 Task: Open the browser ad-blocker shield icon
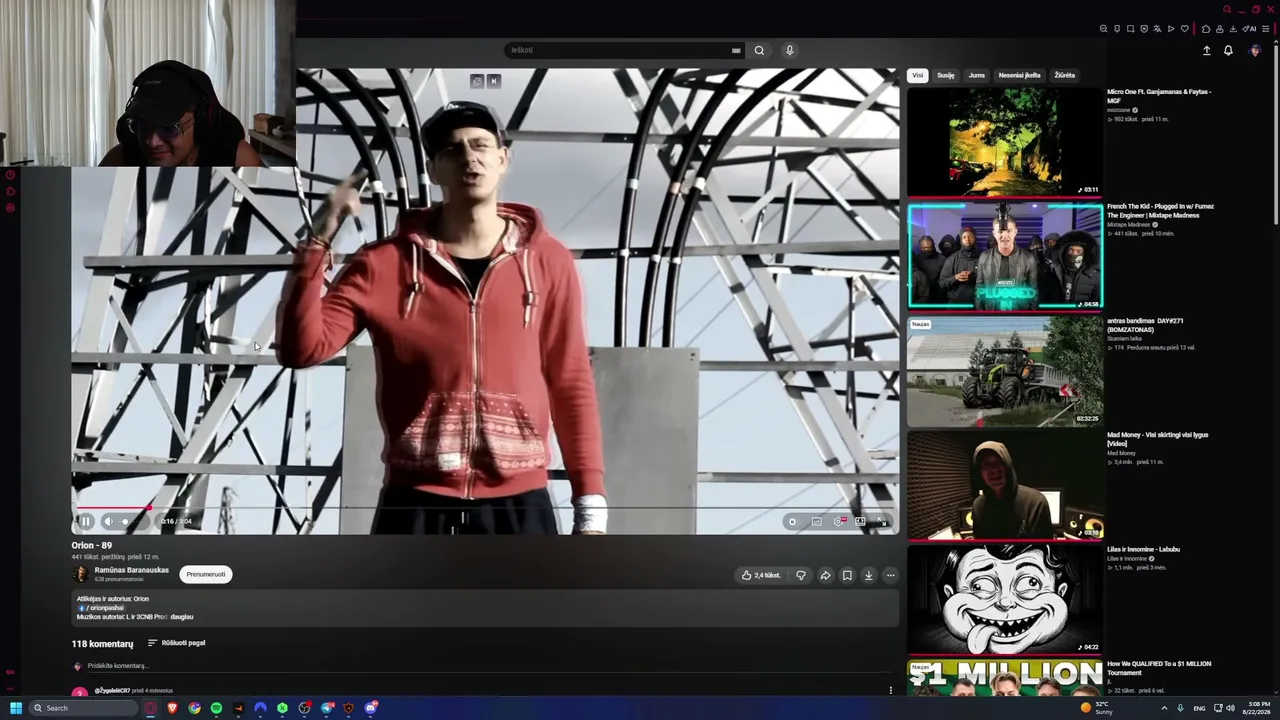pyautogui.click(x=1144, y=29)
